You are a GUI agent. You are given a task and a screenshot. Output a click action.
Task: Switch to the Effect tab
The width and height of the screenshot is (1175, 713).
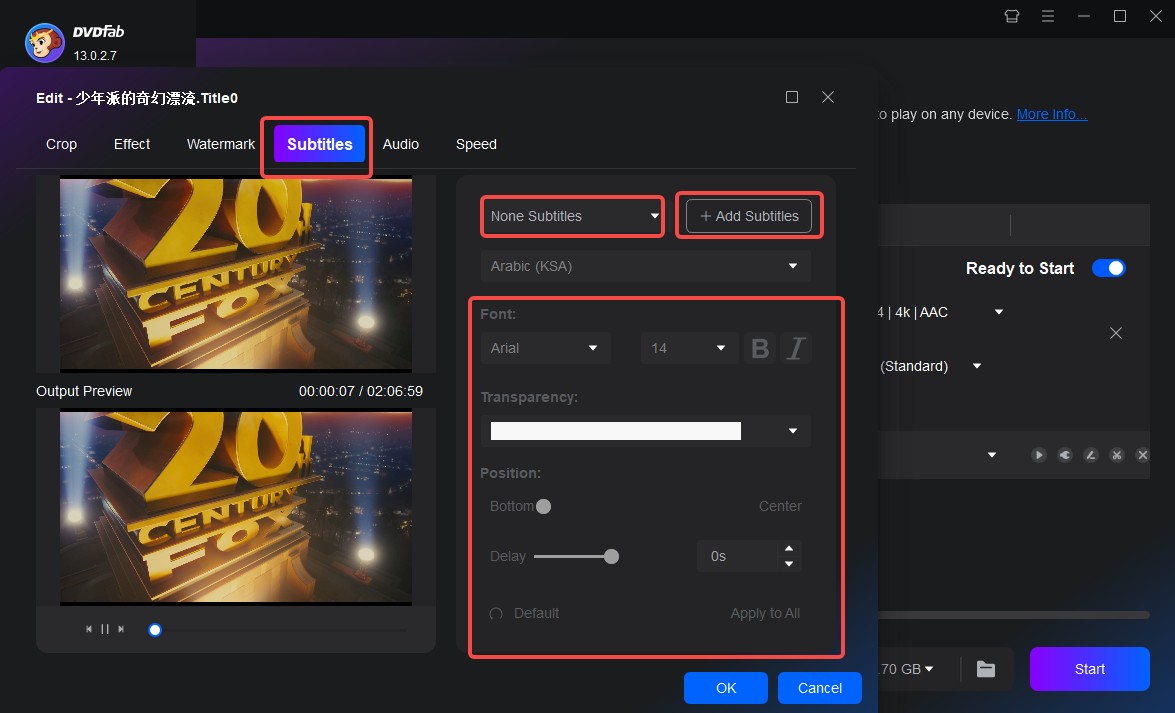[x=132, y=144]
